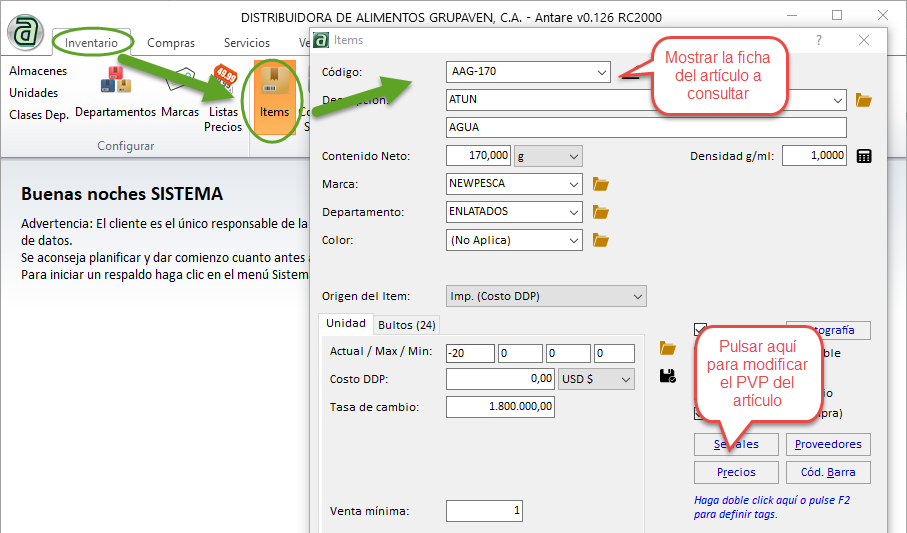
Task: Click the folder icon next to Color
Action: tap(601, 240)
